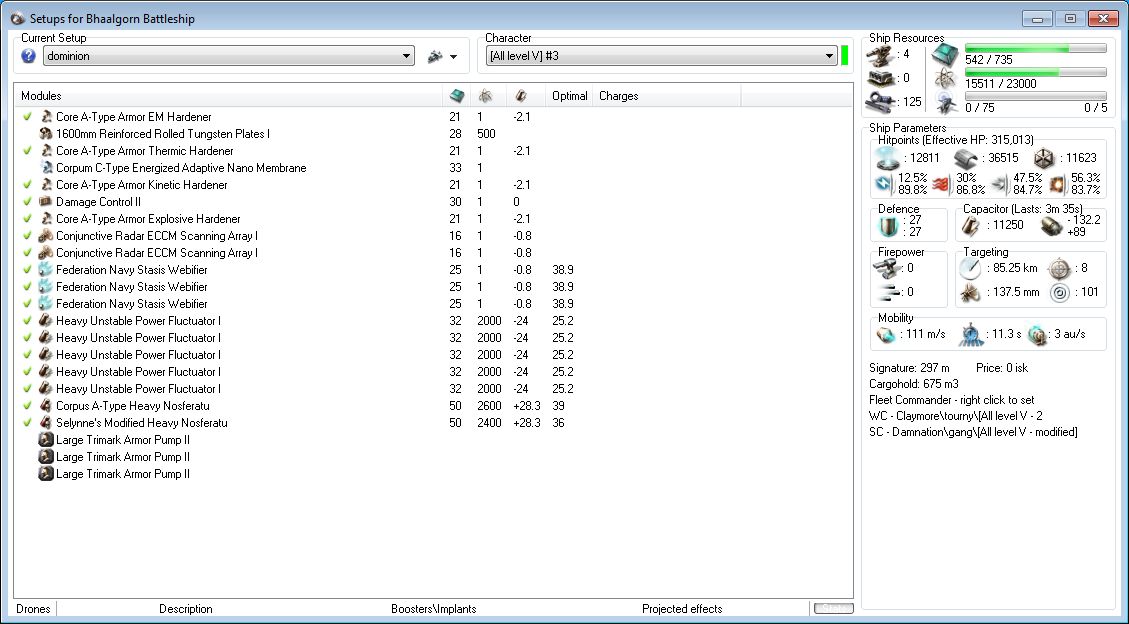The height and width of the screenshot is (624, 1129).
Task: Click the powergrid usage bar 15511 / 23000
Action: coord(1035,73)
